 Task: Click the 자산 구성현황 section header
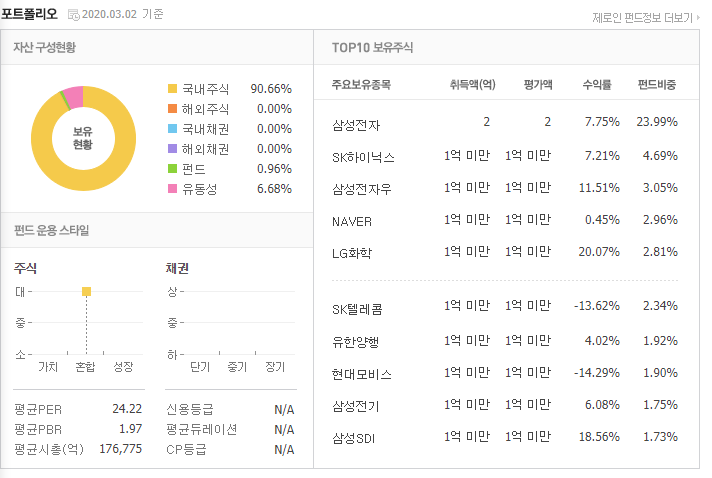[x=44, y=47]
